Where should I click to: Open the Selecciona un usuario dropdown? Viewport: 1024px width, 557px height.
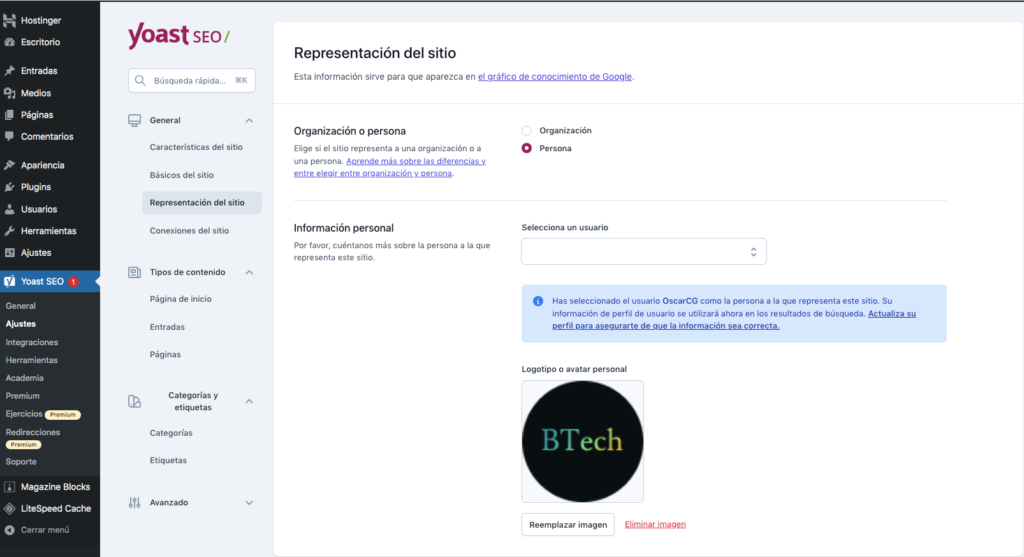coord(643,252)
